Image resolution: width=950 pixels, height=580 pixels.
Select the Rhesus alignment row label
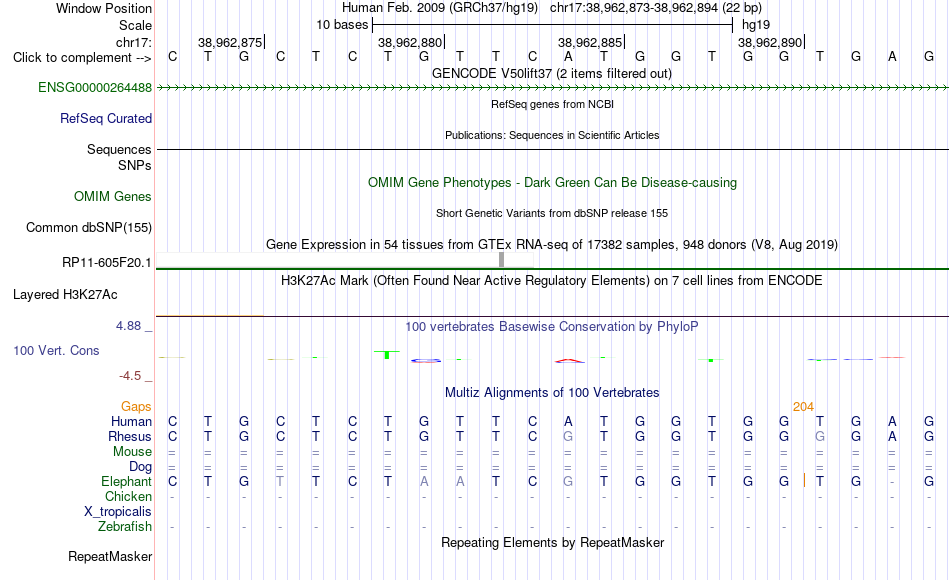pyautogui.click(x=130, y=436)
